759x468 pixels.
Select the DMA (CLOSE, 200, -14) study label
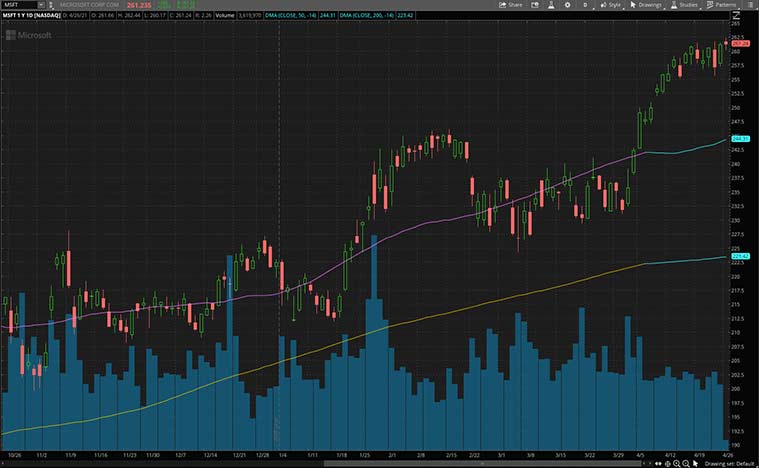point(366,15)
